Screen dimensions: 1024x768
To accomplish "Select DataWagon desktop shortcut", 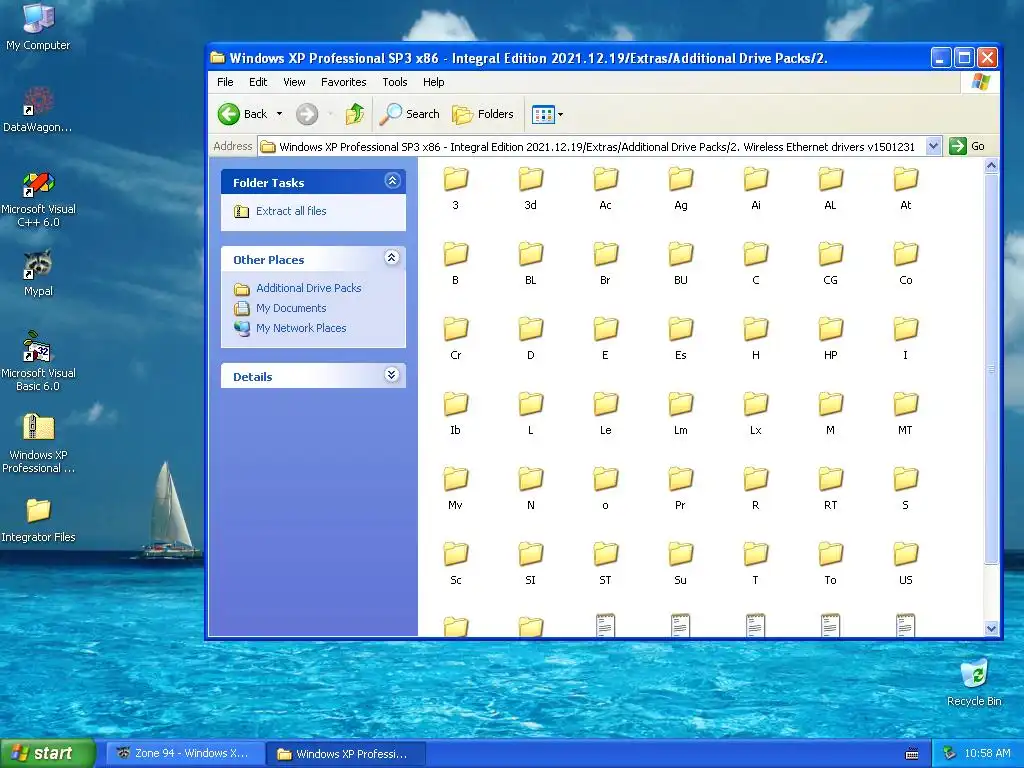I will tap(37, 109).
